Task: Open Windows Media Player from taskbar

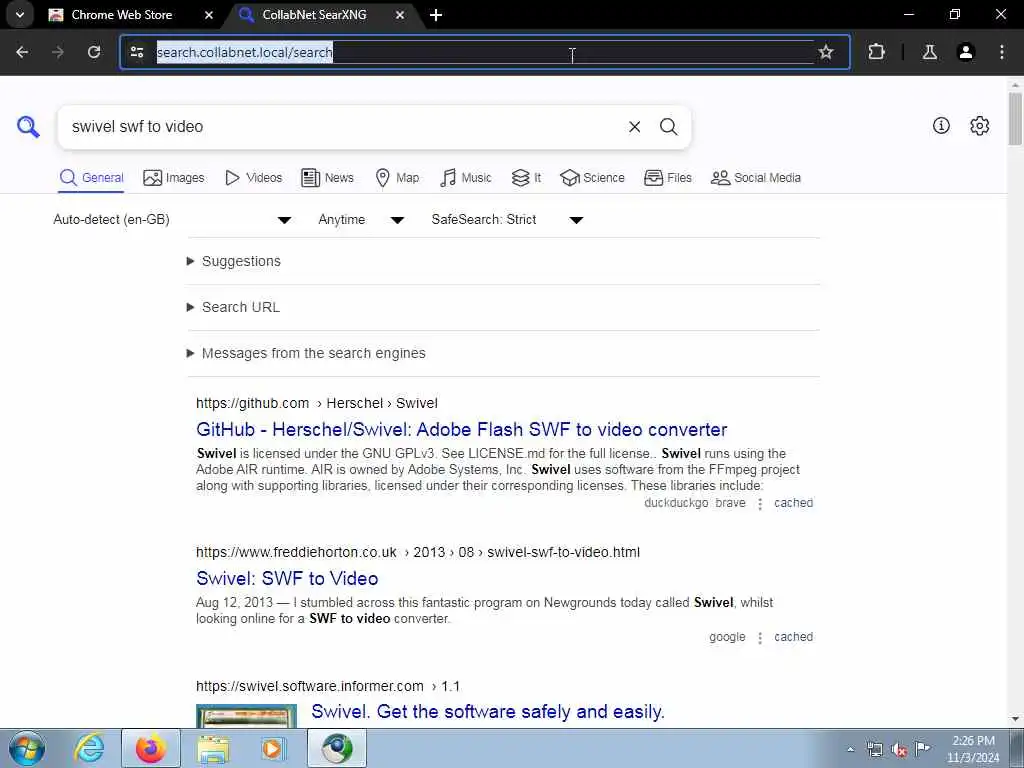Action: 274,748
